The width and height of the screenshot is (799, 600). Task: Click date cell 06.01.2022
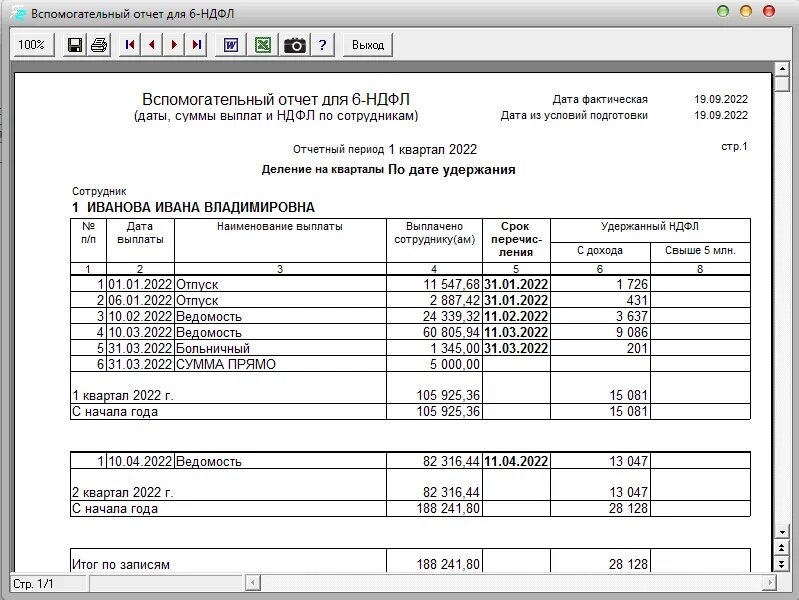tap(140, 300)
